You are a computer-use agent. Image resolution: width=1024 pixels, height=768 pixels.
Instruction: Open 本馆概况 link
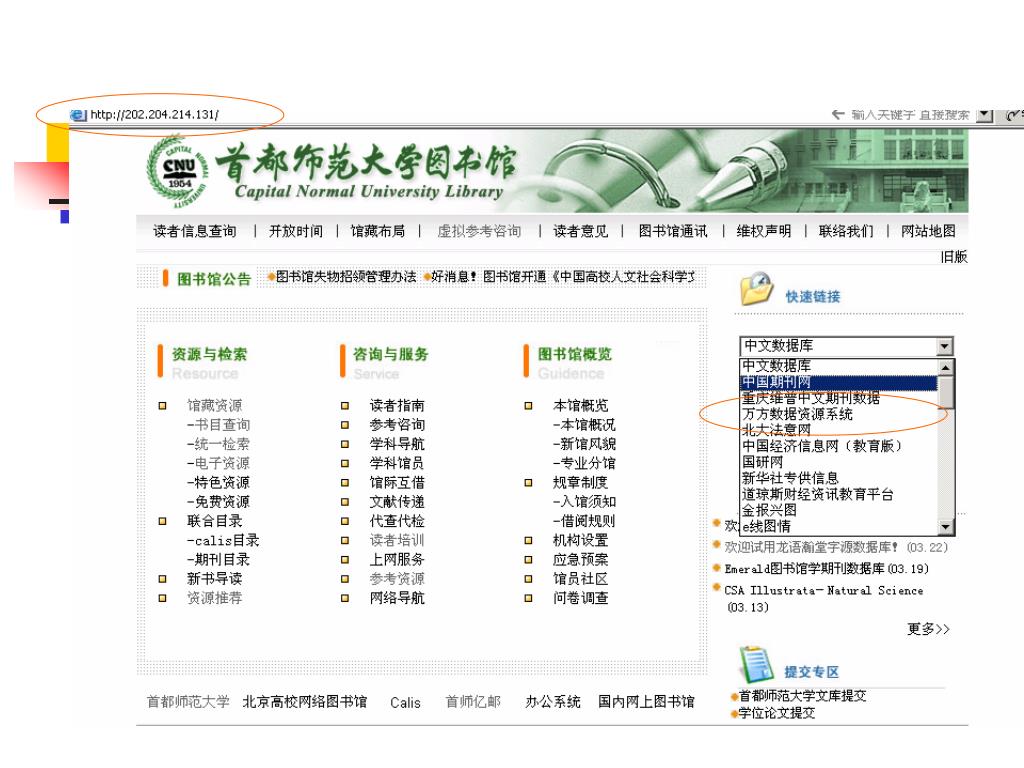[x=584, y=425]
